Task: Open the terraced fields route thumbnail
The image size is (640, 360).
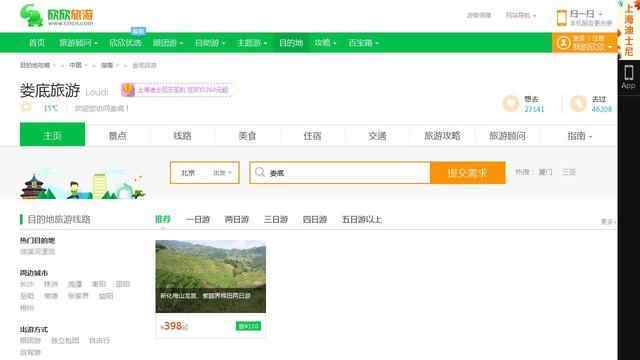Action: click(x=211, y=276)
